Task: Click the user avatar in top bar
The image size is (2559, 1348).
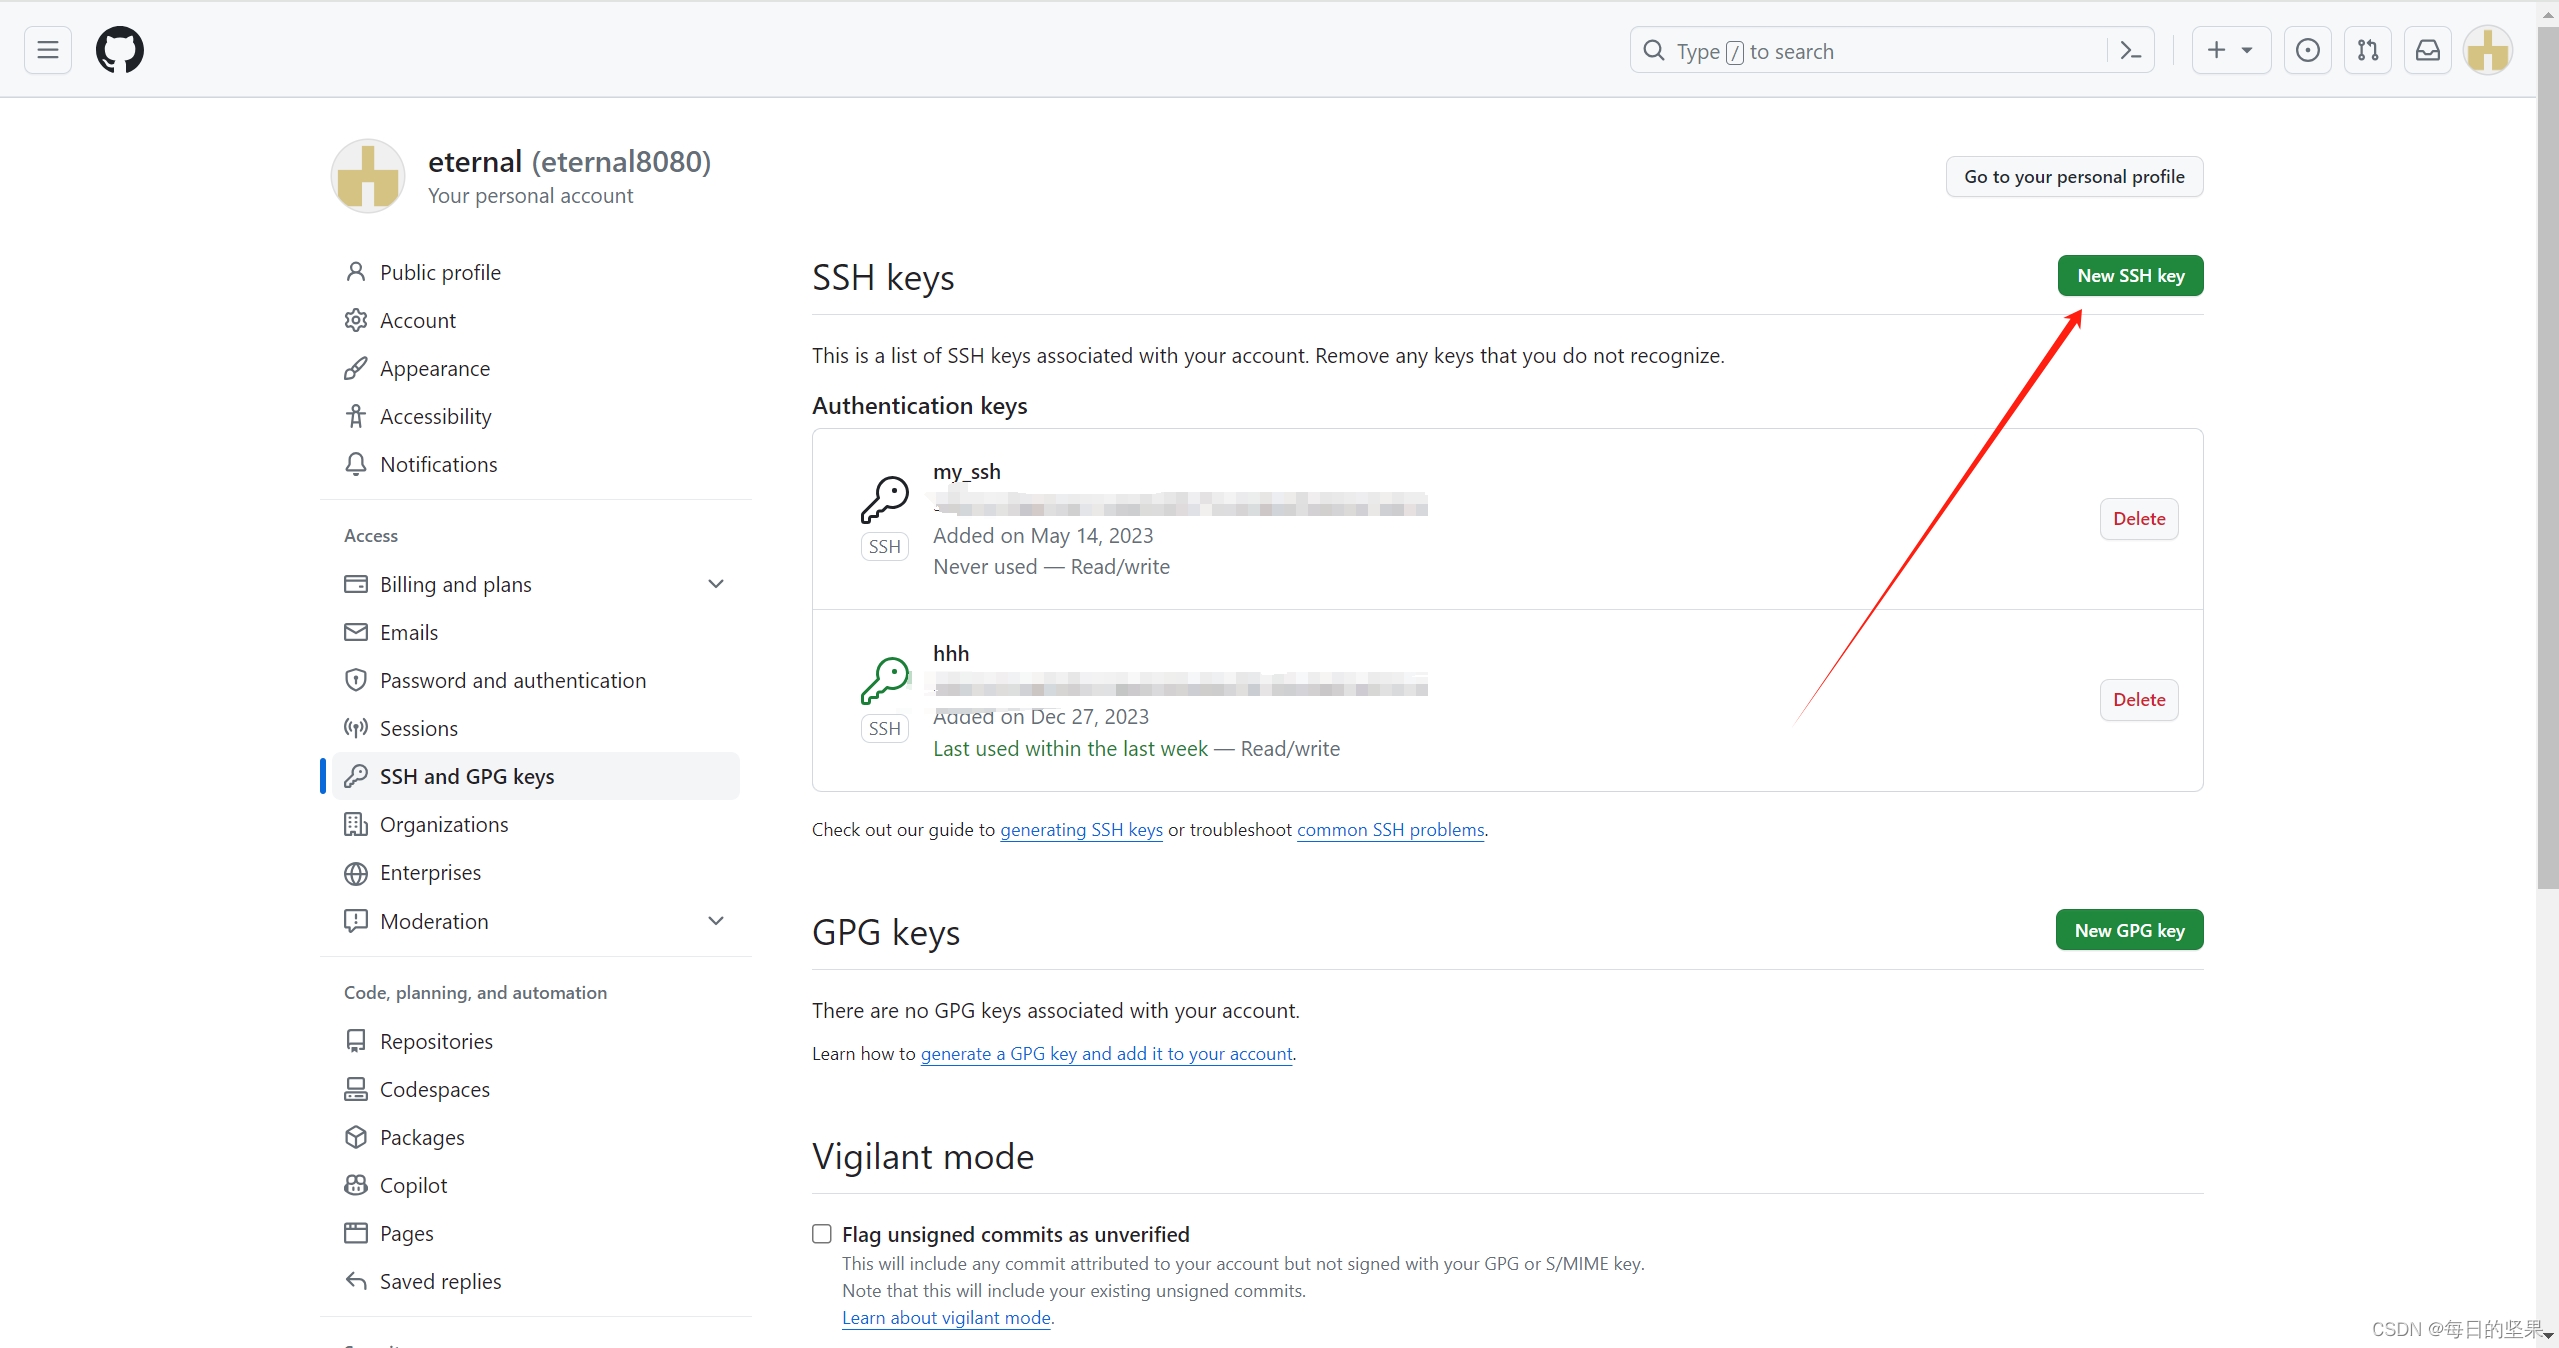Action: (x=2487, y=50)
